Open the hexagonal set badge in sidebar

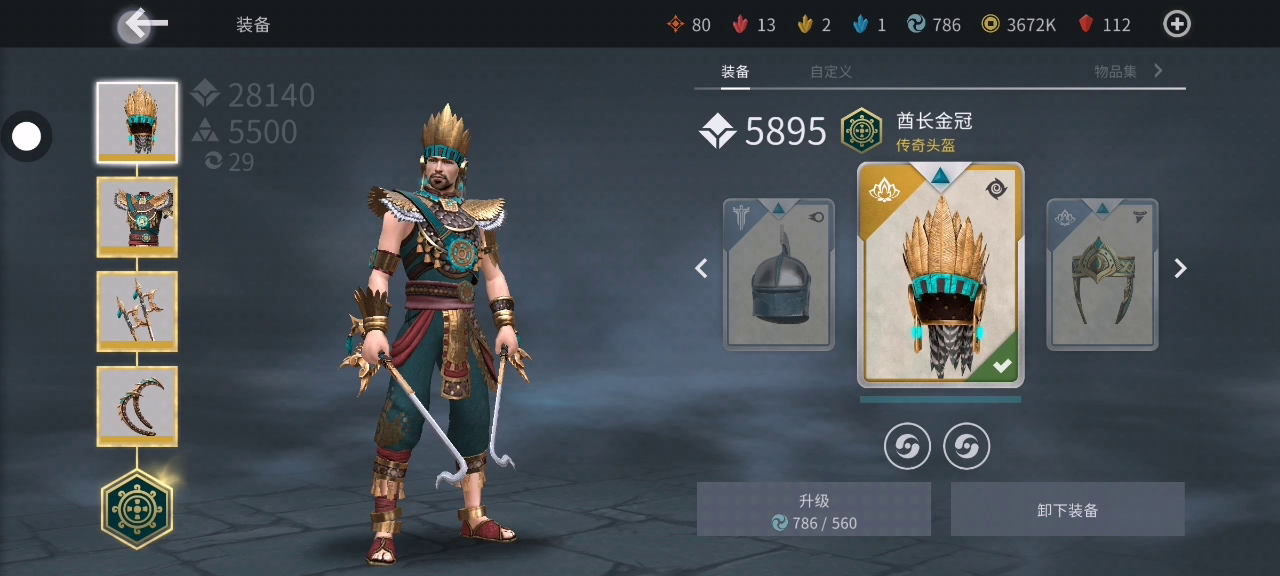(137, 509)
